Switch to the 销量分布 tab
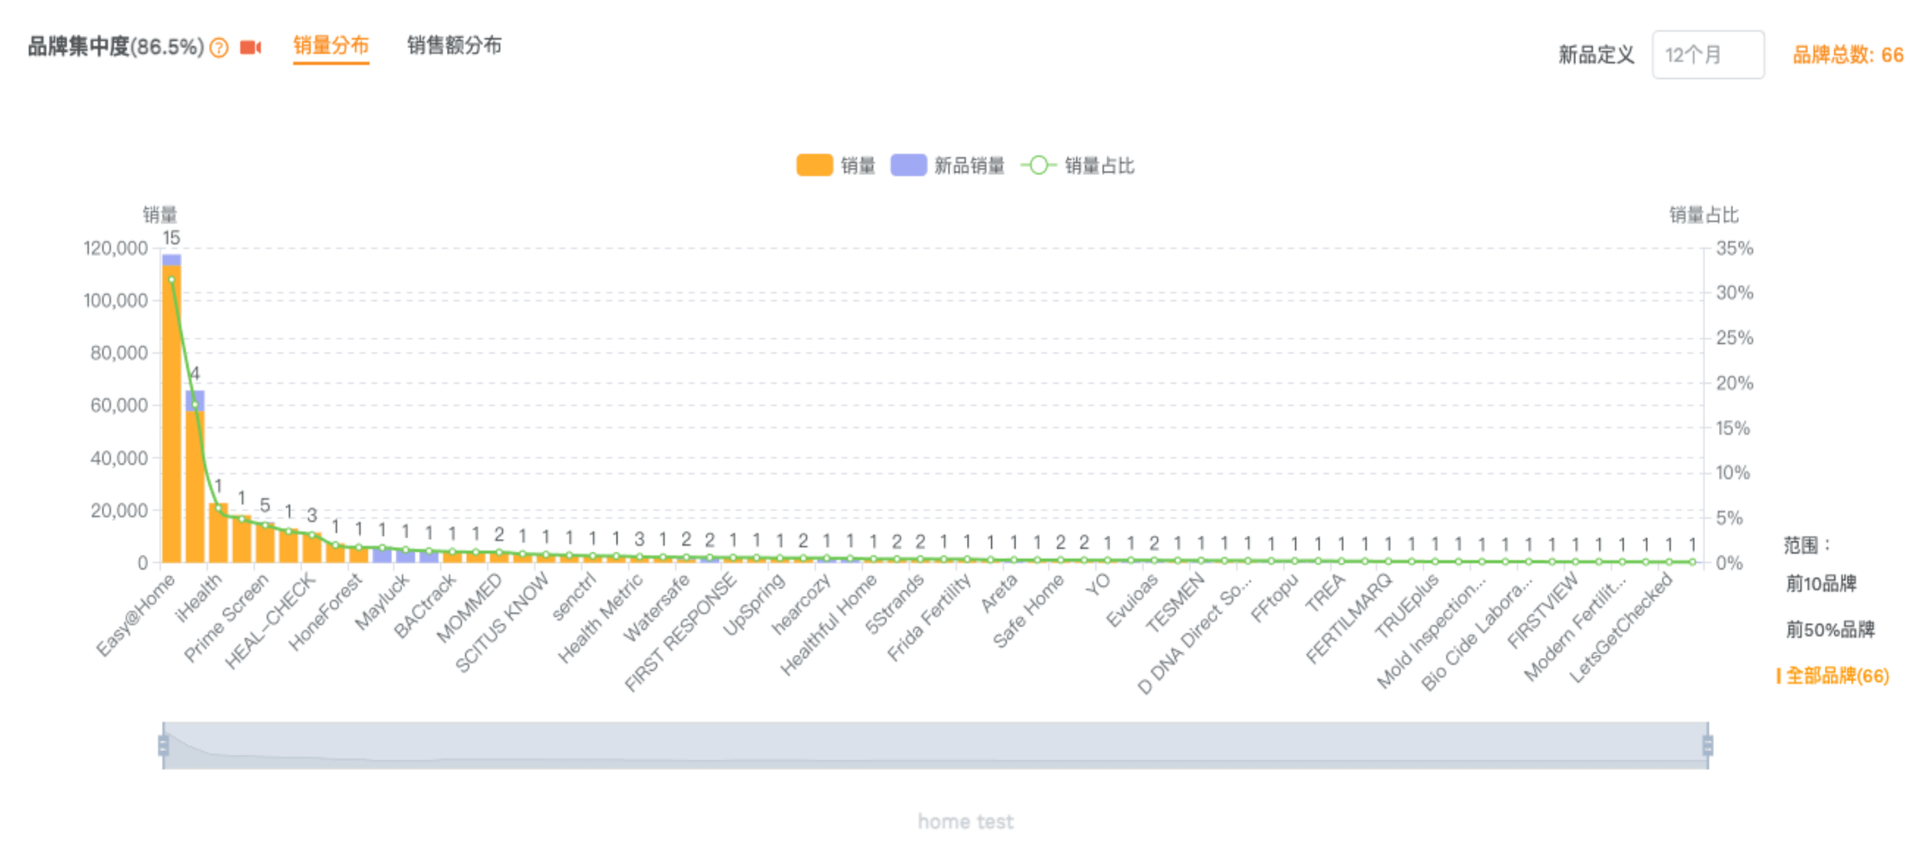Image resolution: width=1920 pixels, height=843 pixels. tap(331, 46)
